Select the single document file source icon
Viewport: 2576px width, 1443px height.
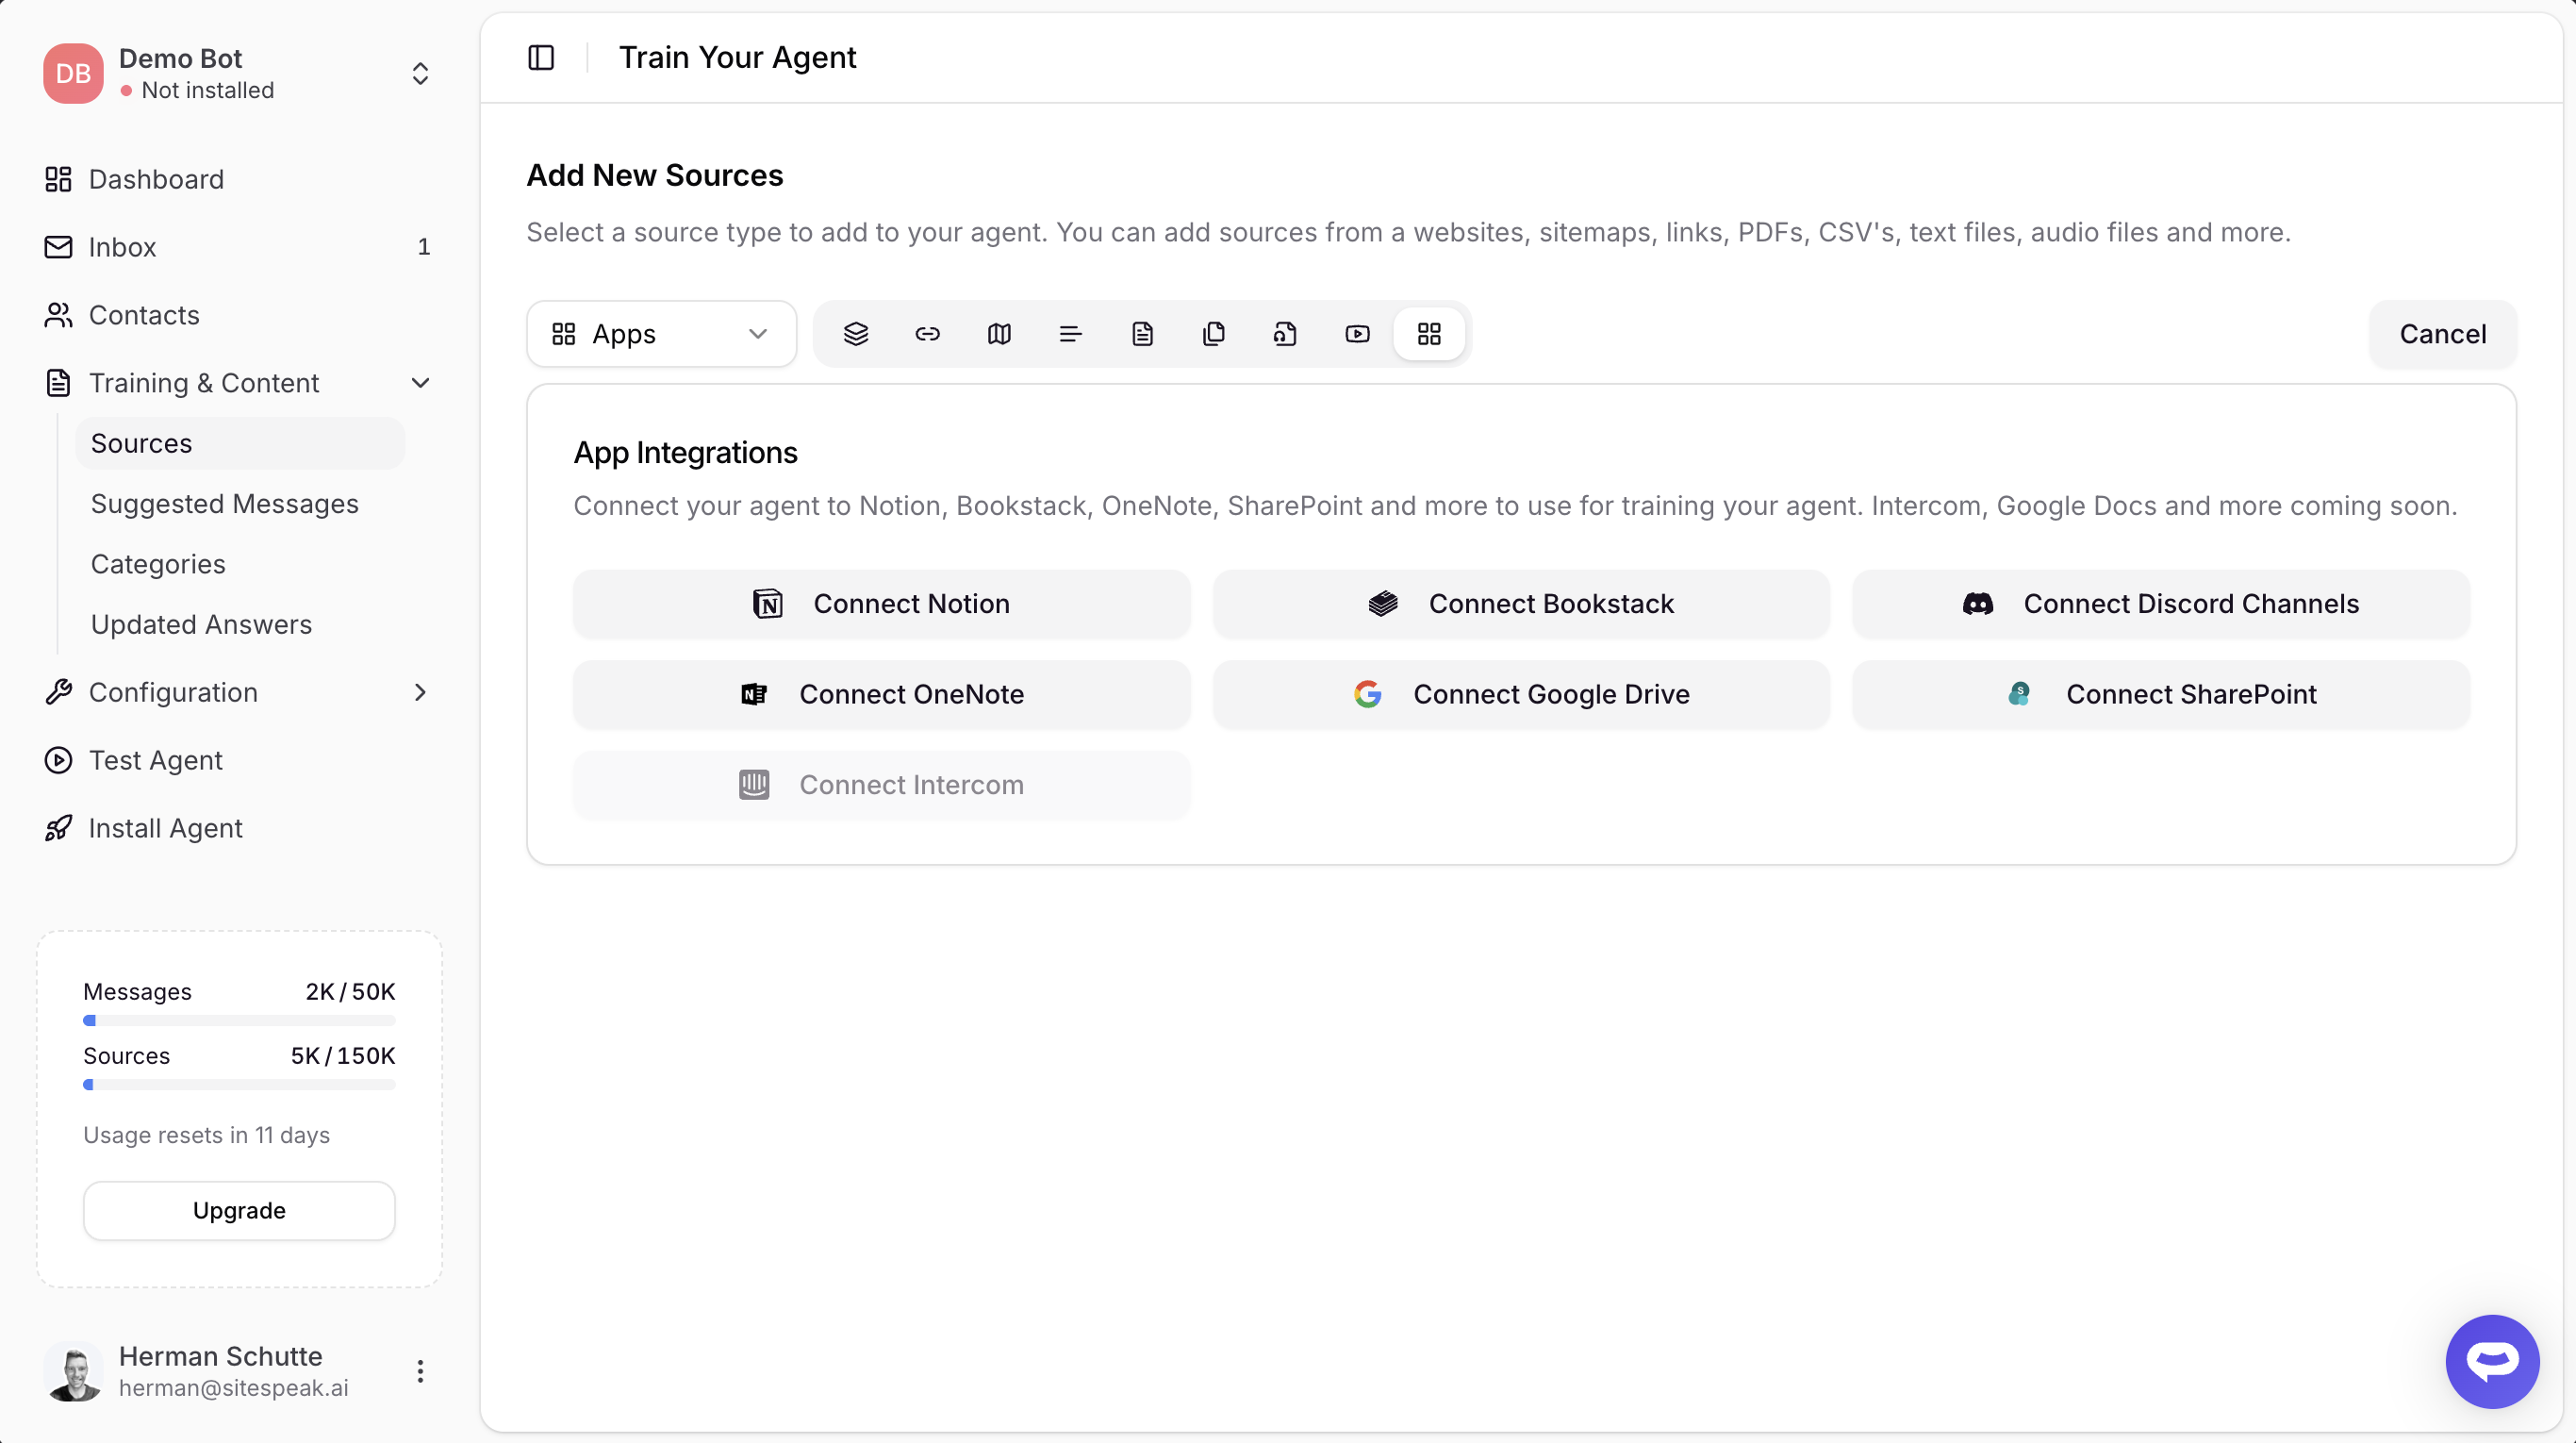[1143, 334]
